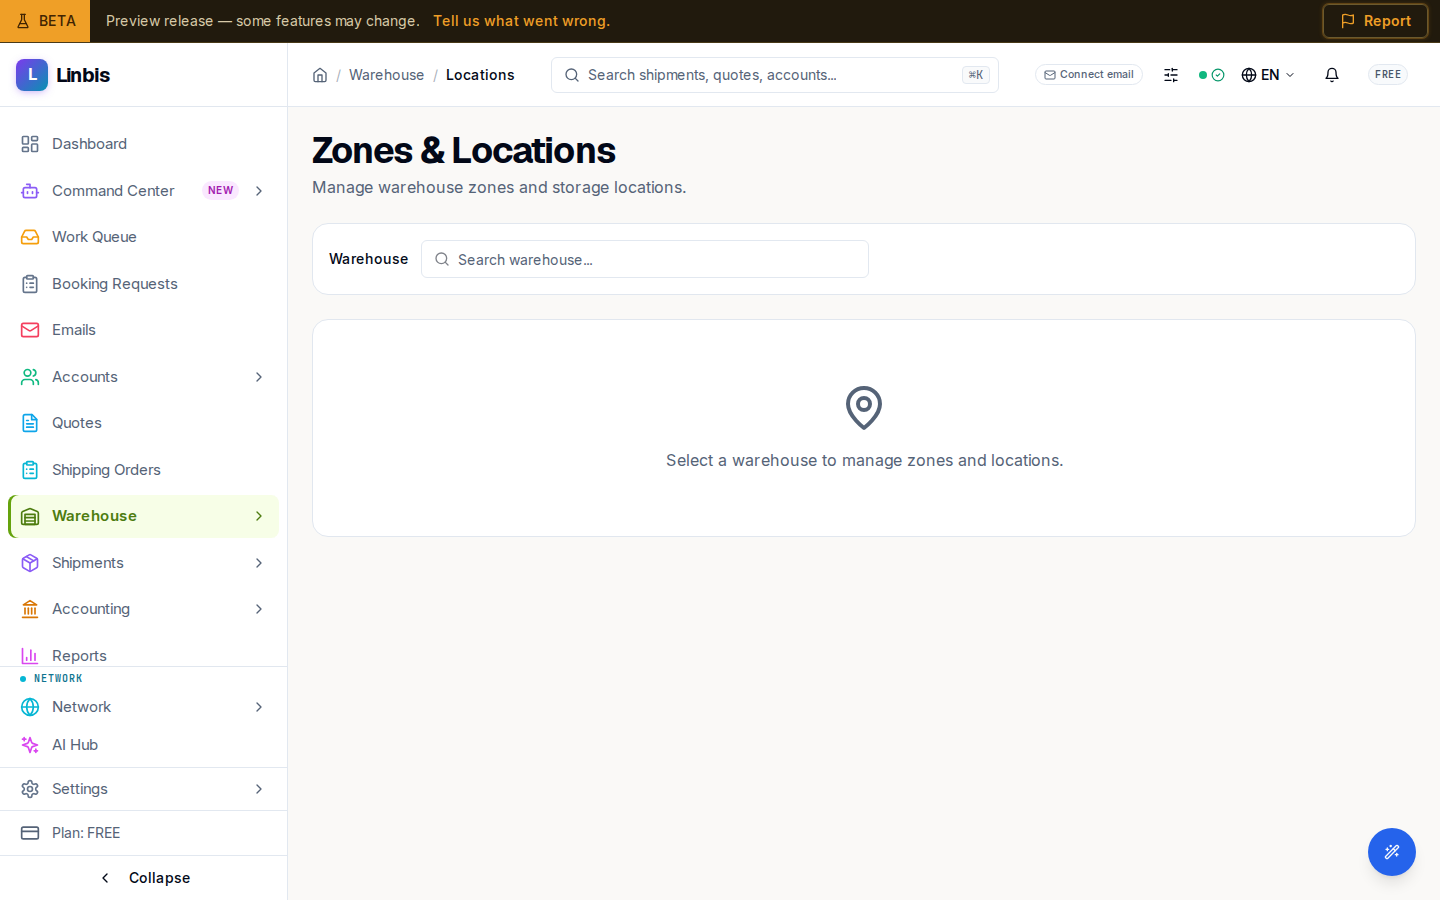Focus the Search warehouse field
Viewport: 1440px width, 900px height.
[645, 259]
